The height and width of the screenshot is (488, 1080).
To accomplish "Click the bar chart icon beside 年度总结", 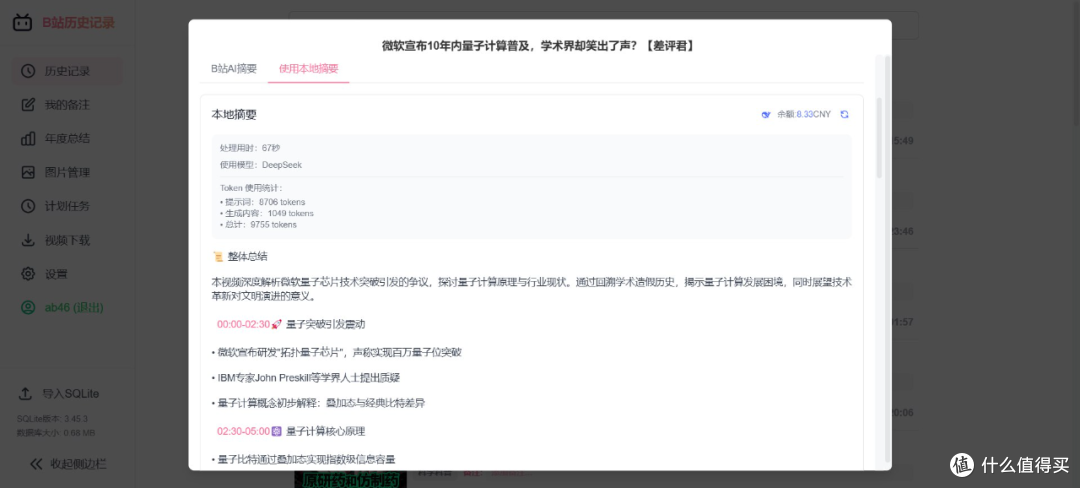I will [x=28, y=138].
